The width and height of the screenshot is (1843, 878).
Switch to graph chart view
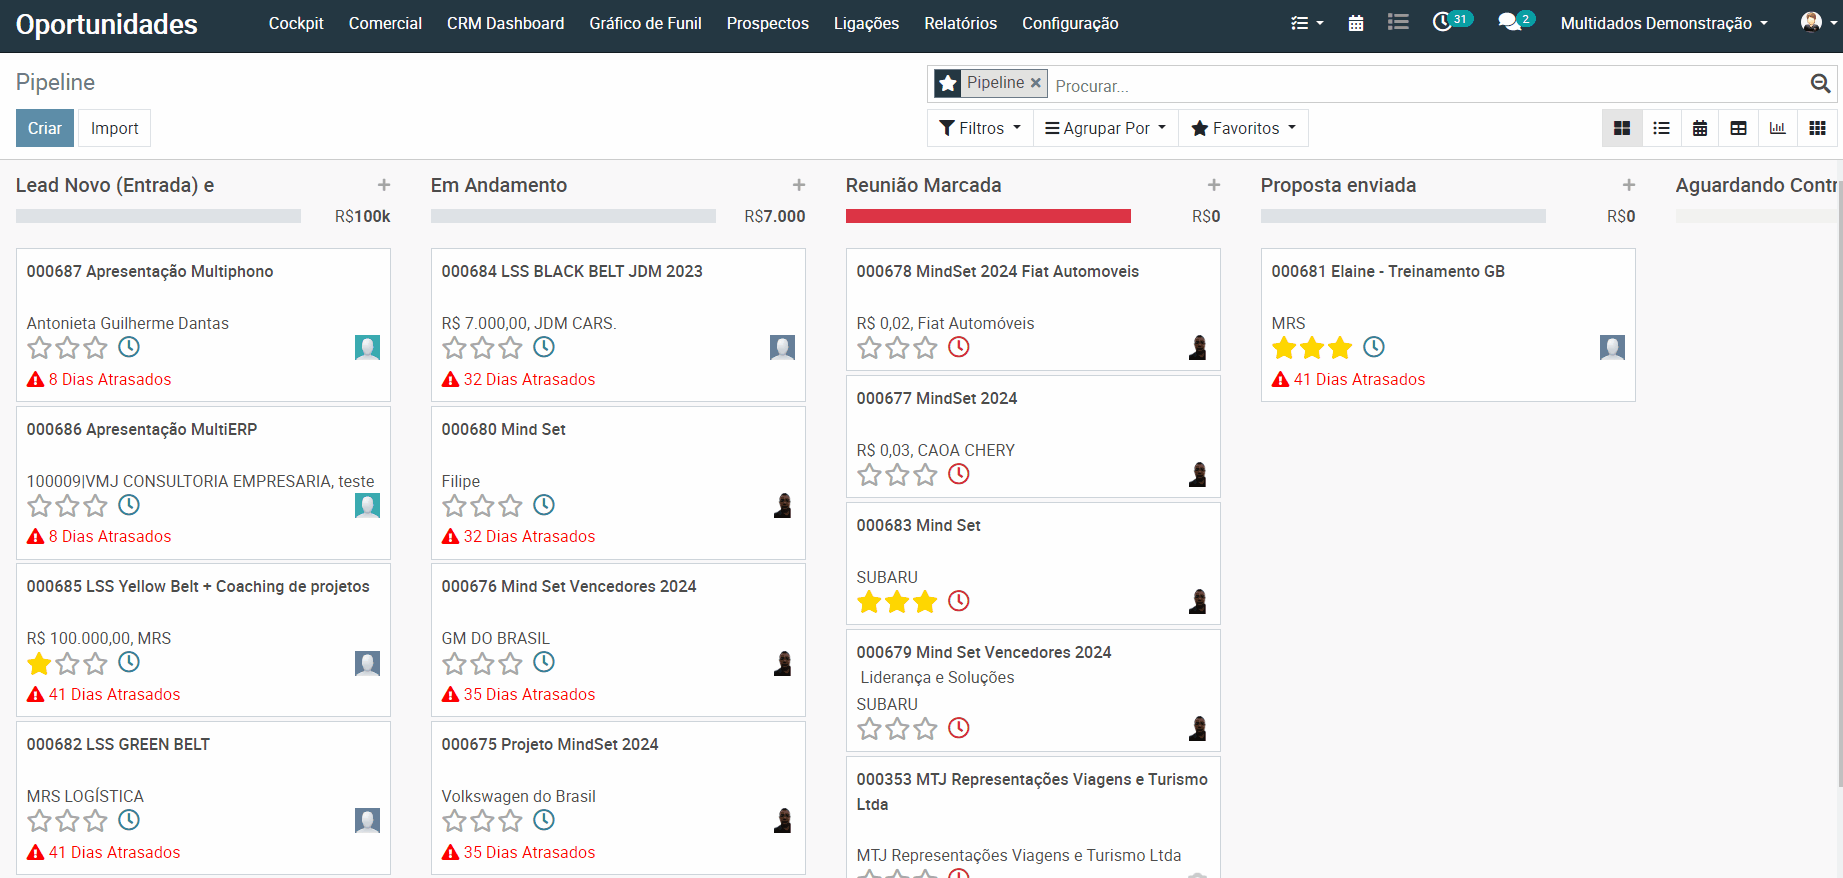tap(1778, 128)
